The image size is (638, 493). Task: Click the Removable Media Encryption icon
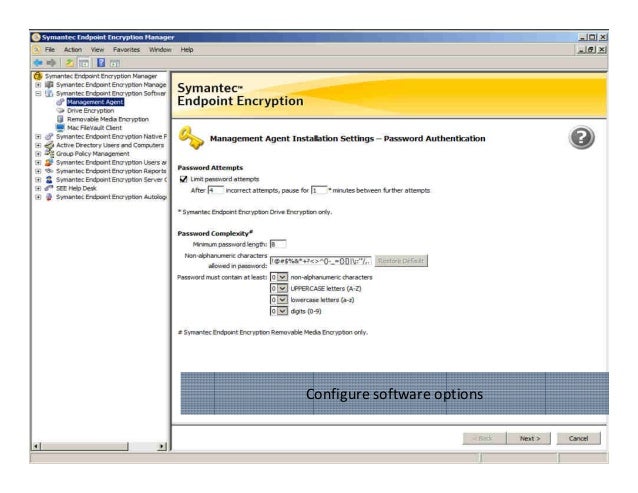coord(60,119)
